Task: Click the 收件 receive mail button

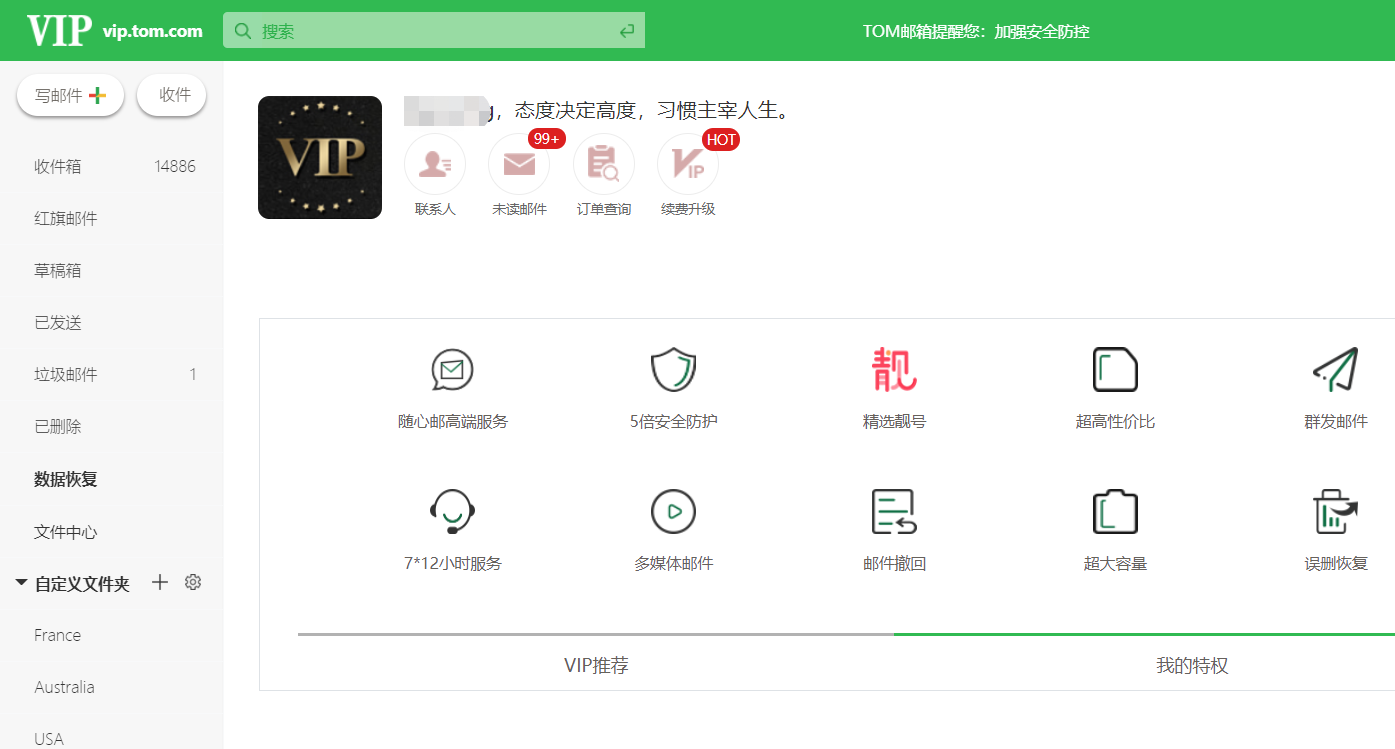Action: pyautogui.click(x=171, y=94)
